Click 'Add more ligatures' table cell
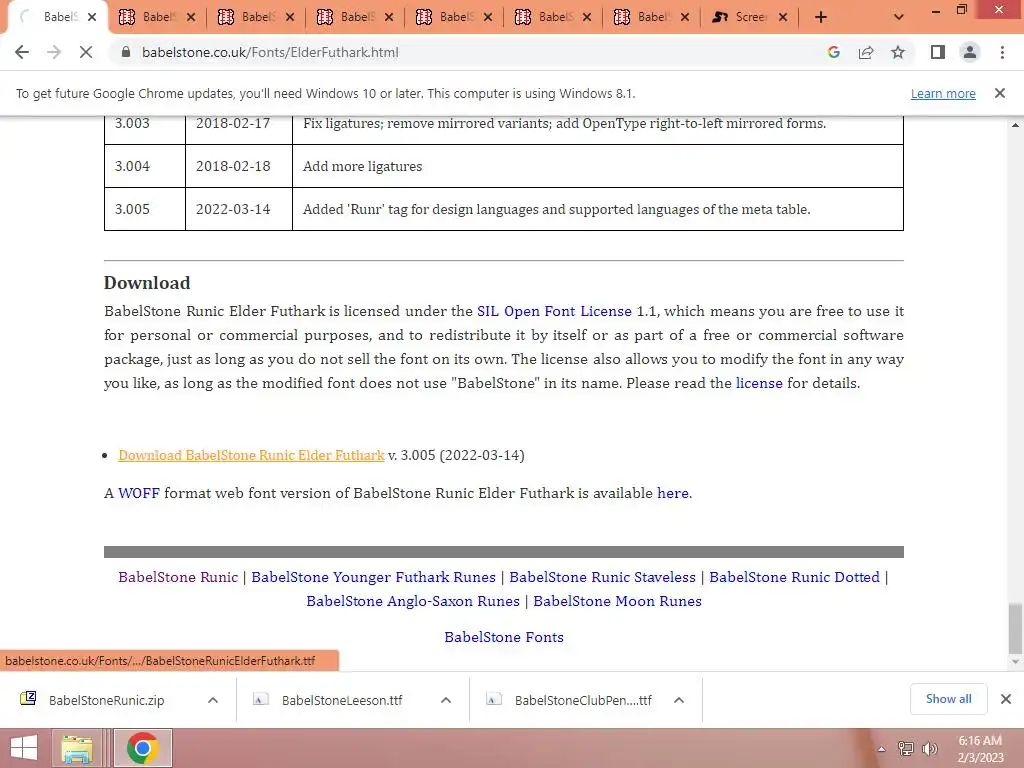Image resolution: width=1024 pixels, height=768 pixels. pos(598,166)
